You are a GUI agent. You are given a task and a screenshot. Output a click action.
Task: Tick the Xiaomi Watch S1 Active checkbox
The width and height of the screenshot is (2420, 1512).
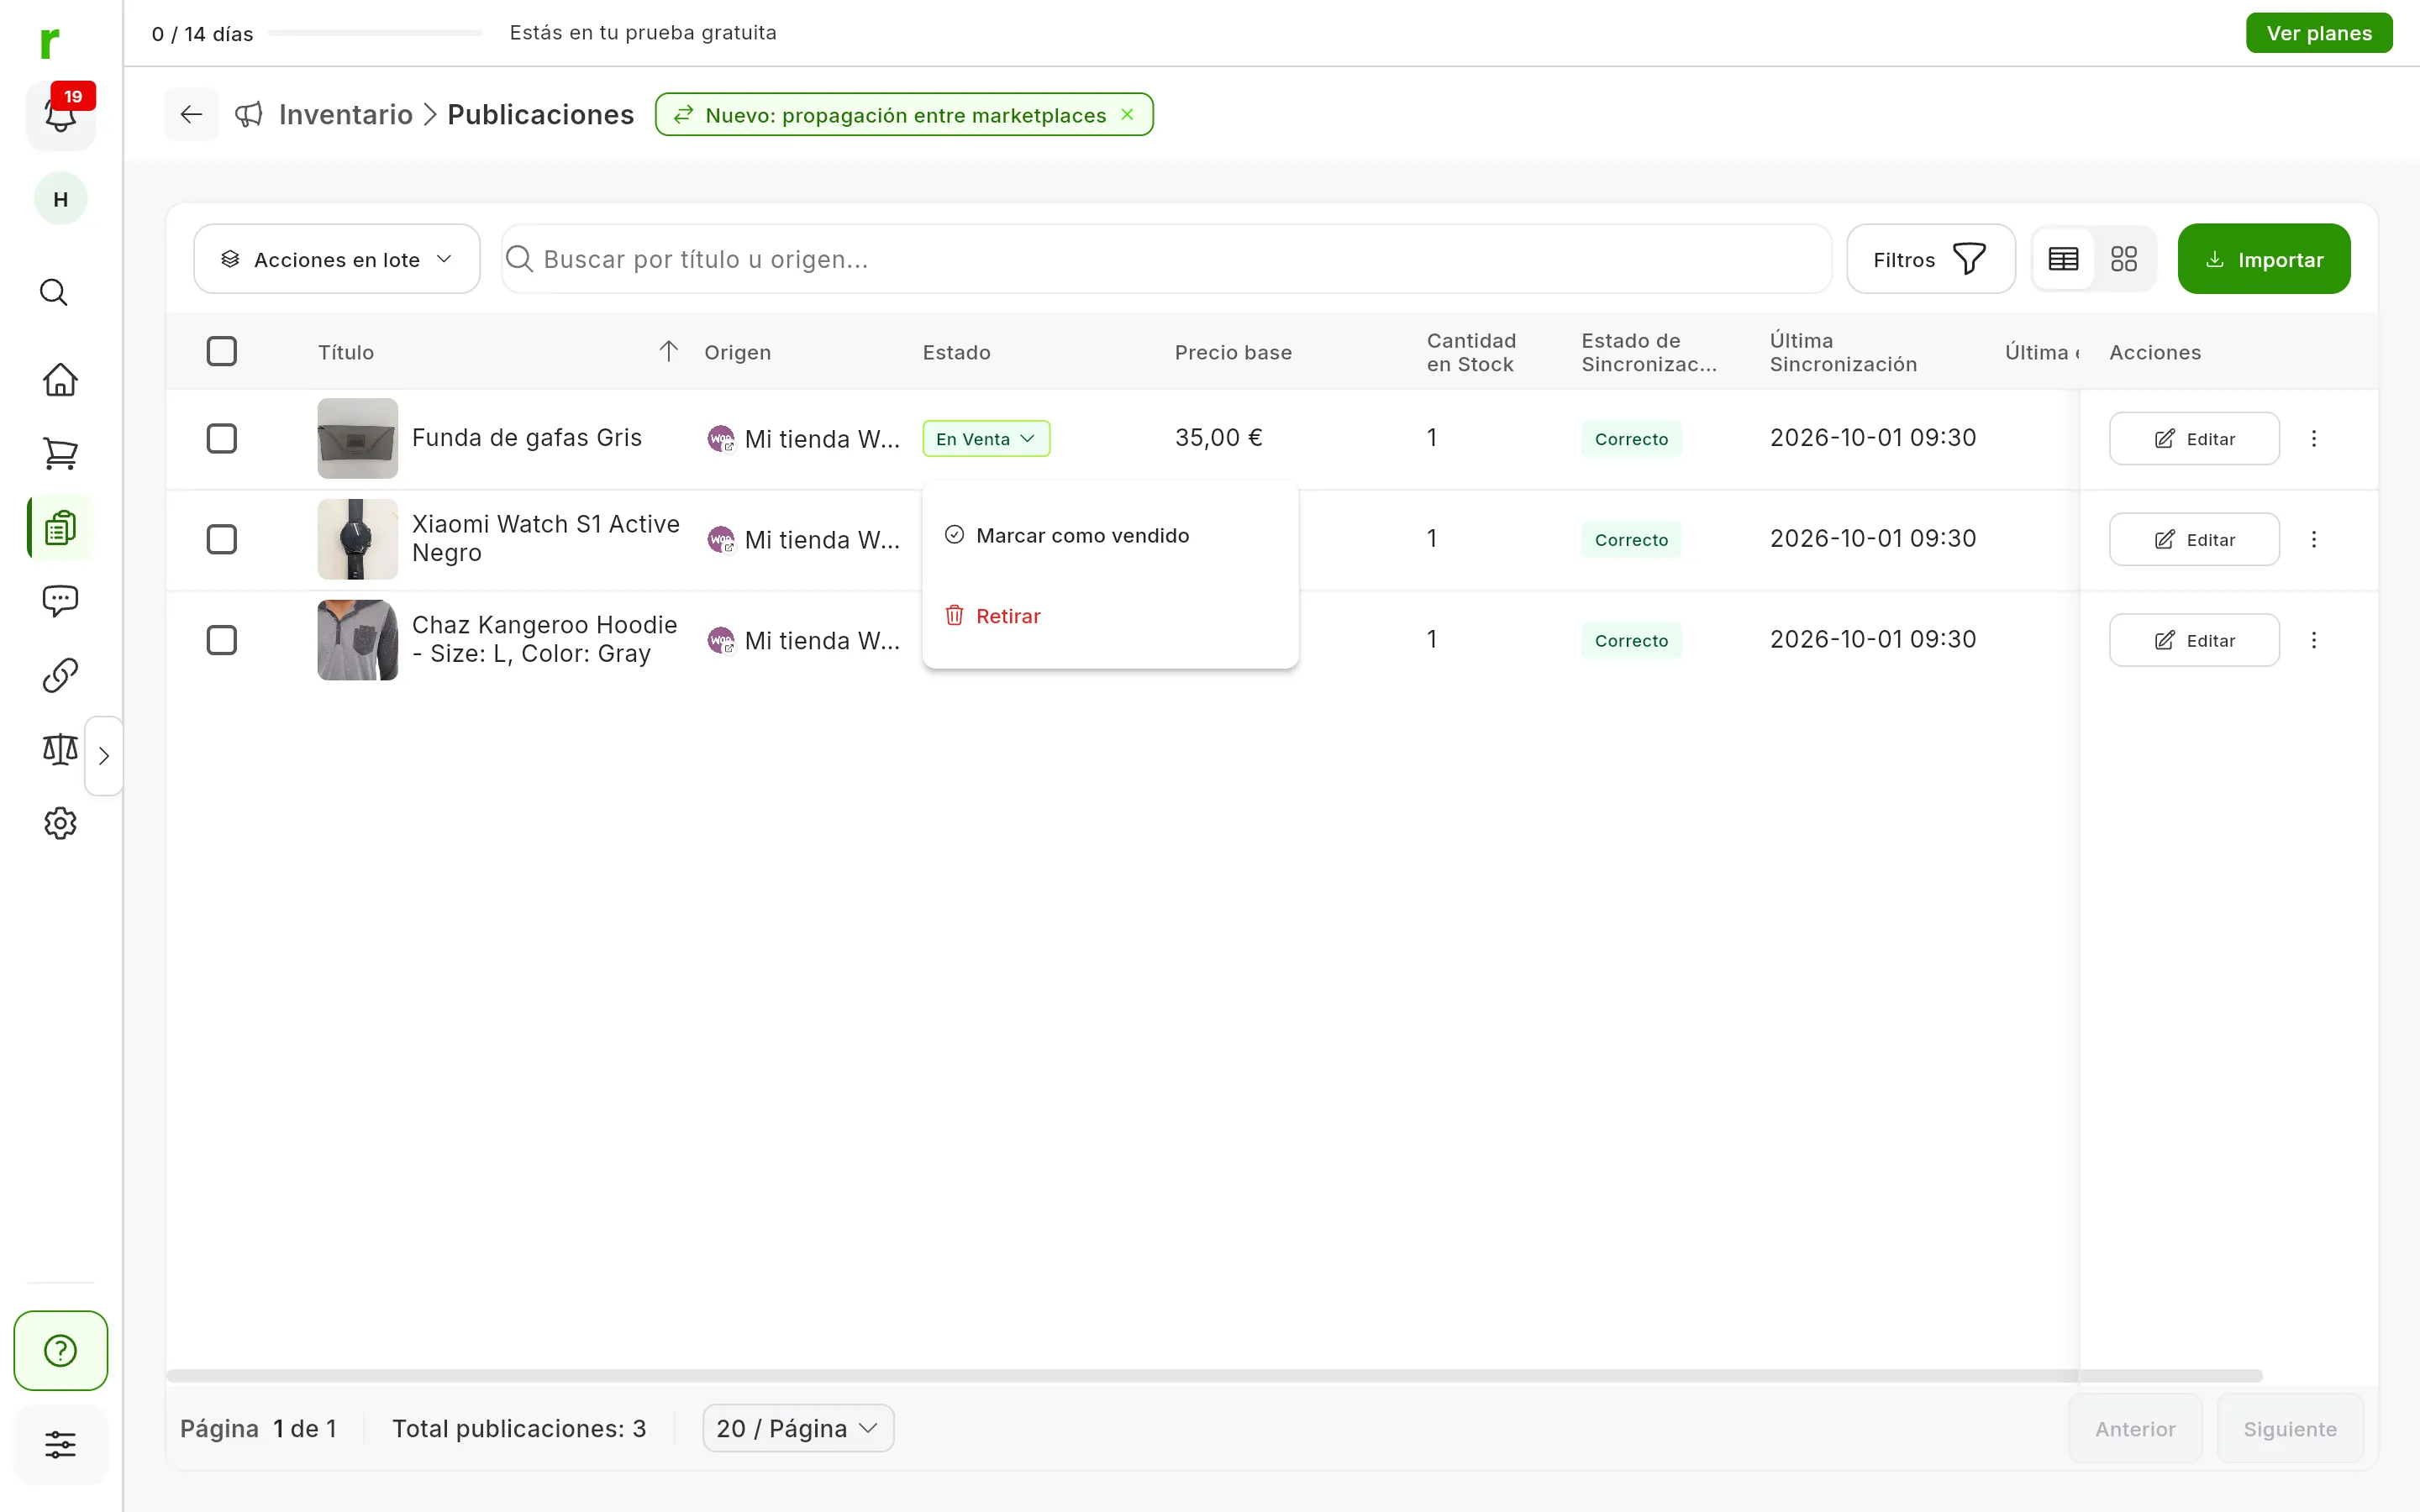[x=221, y=539]
